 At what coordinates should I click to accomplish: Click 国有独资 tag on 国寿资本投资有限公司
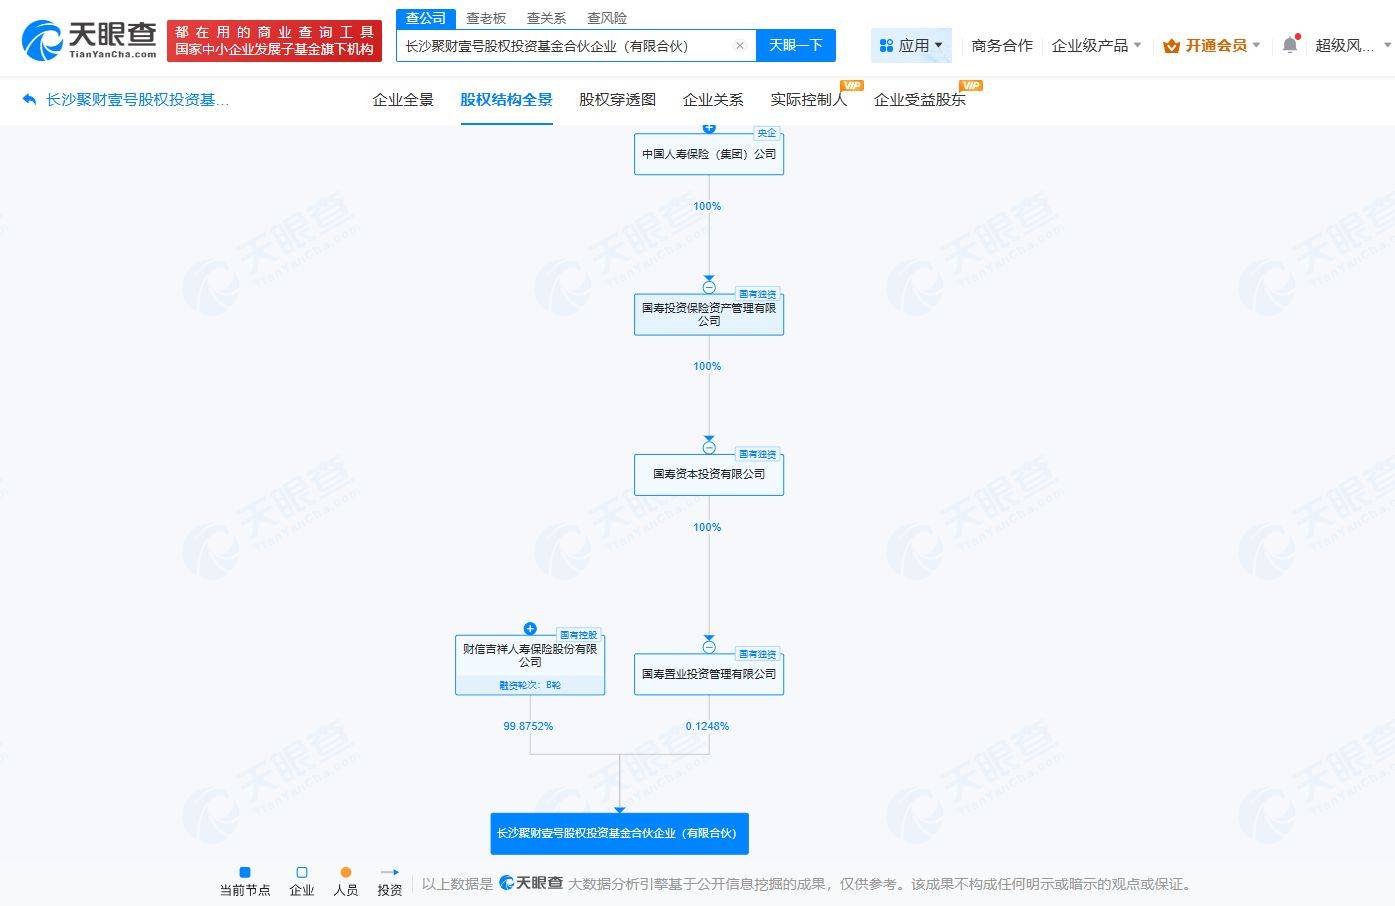click(x=757, y=454)
